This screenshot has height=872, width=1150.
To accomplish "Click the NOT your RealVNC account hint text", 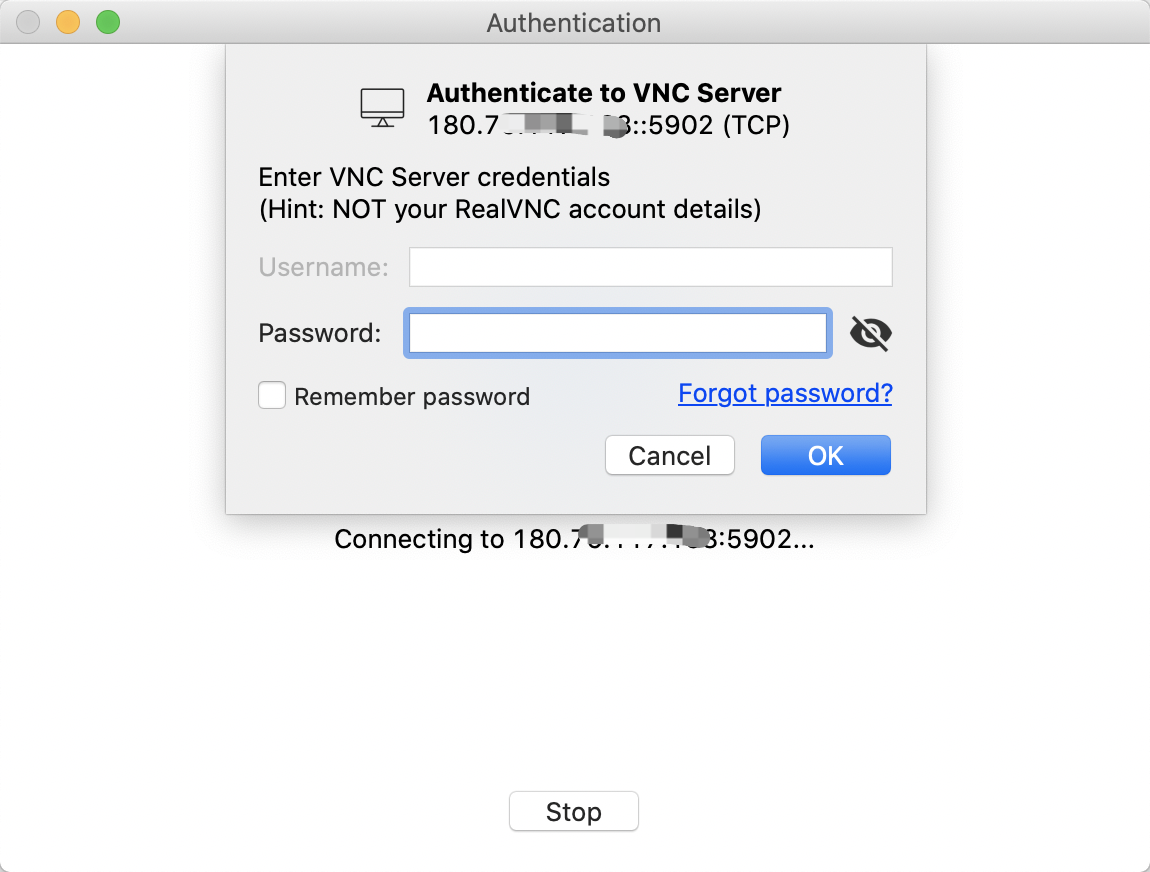I will [510, 209].
